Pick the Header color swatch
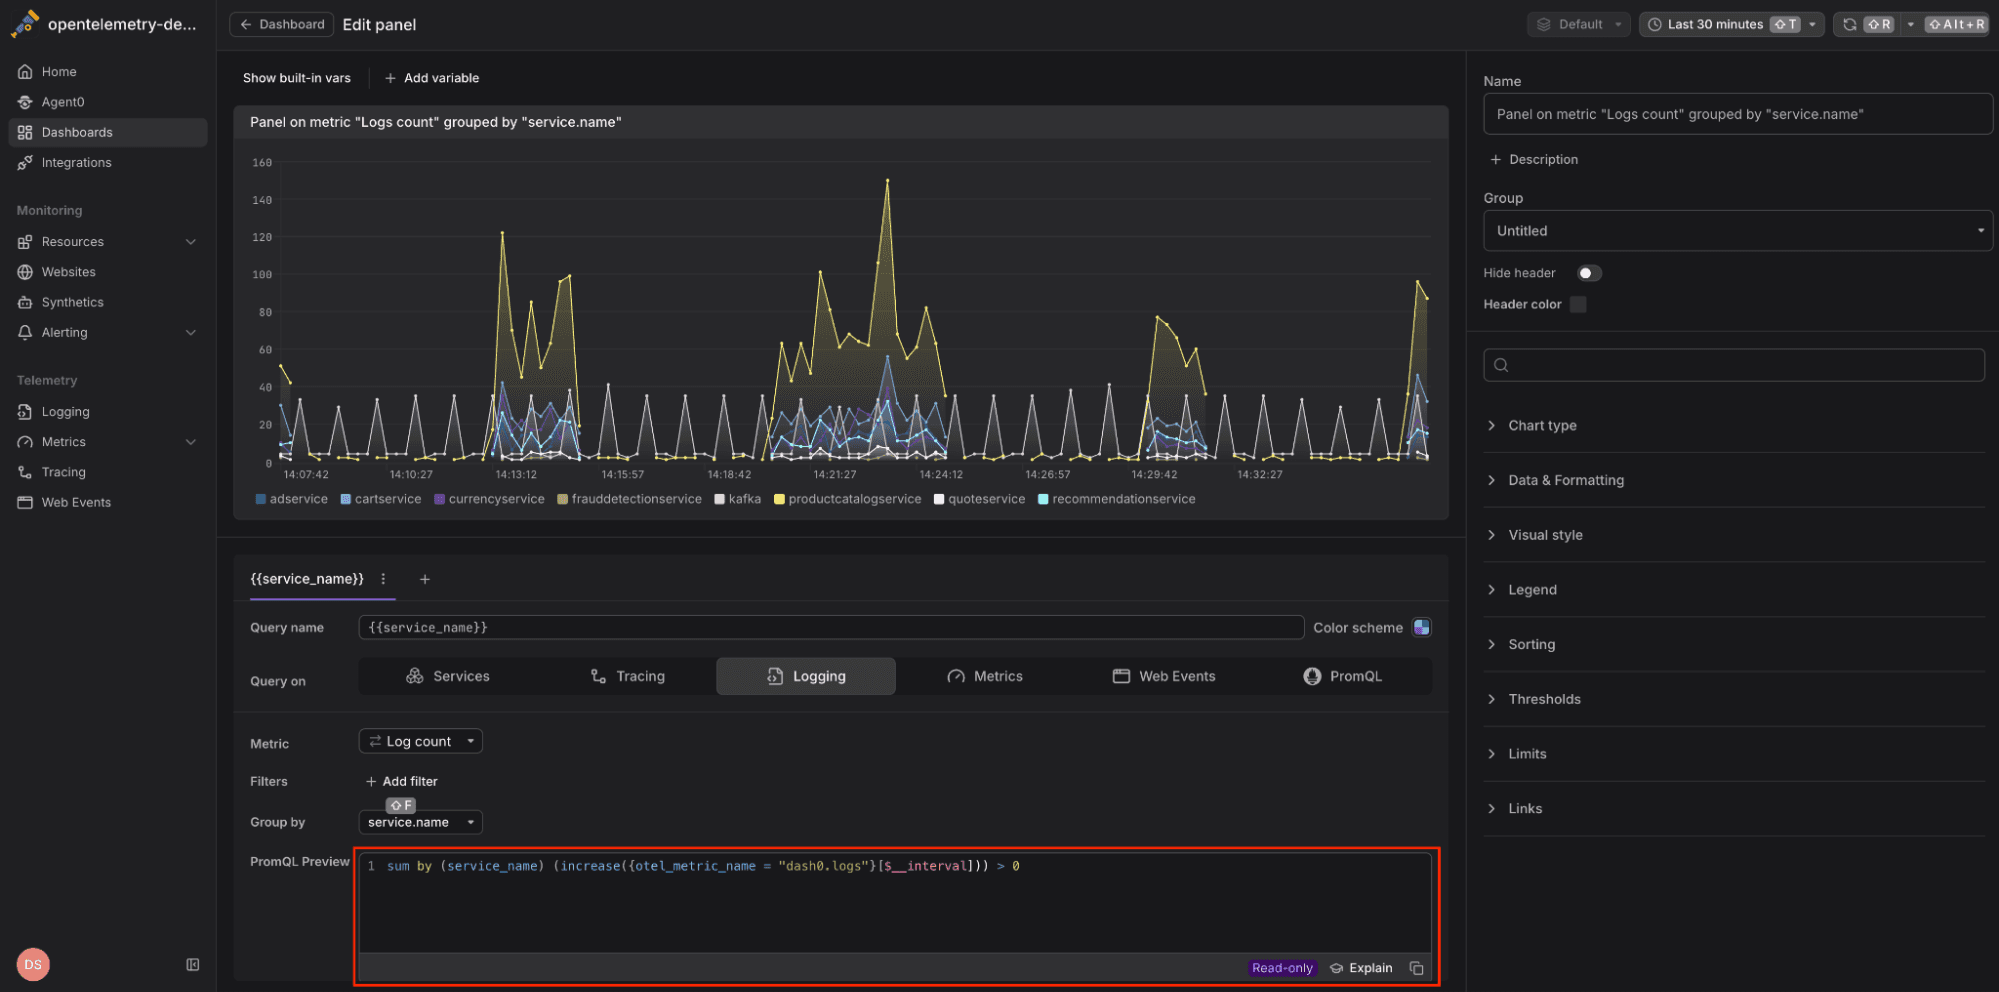This screenshot has width=1999, height=992. [1578, 304]
